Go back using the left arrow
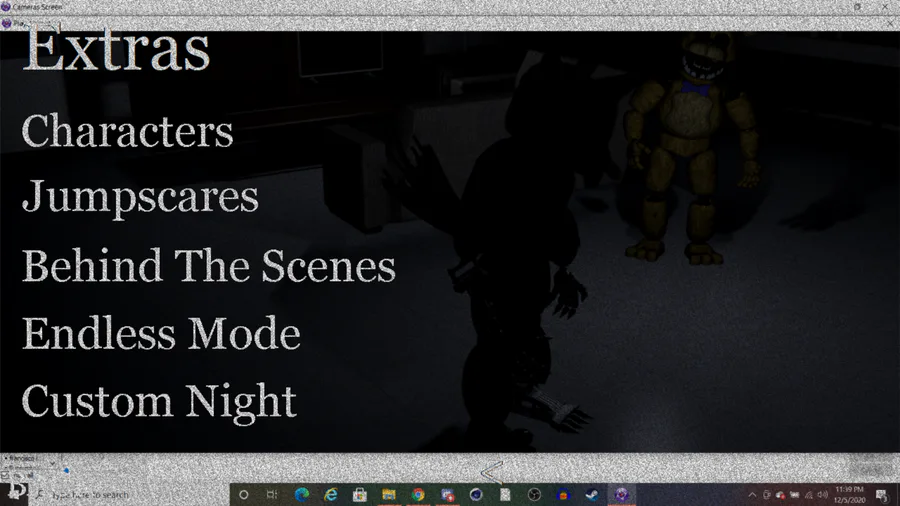 coord(491,472)
